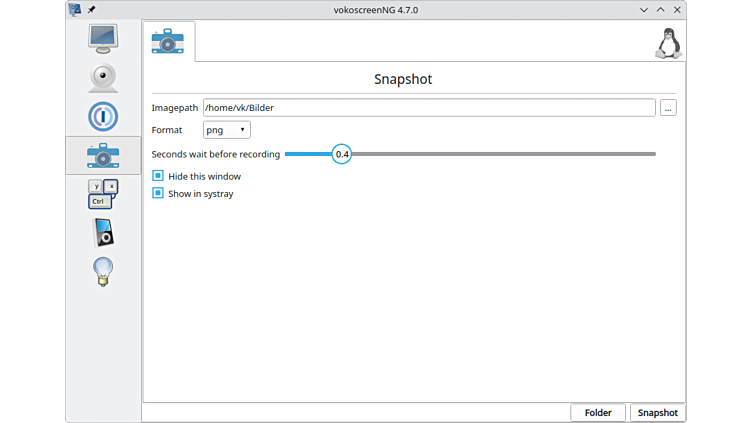Click the light bulb help icon
The width and height of the screenshot is (752, 423).
pos(103,271)
